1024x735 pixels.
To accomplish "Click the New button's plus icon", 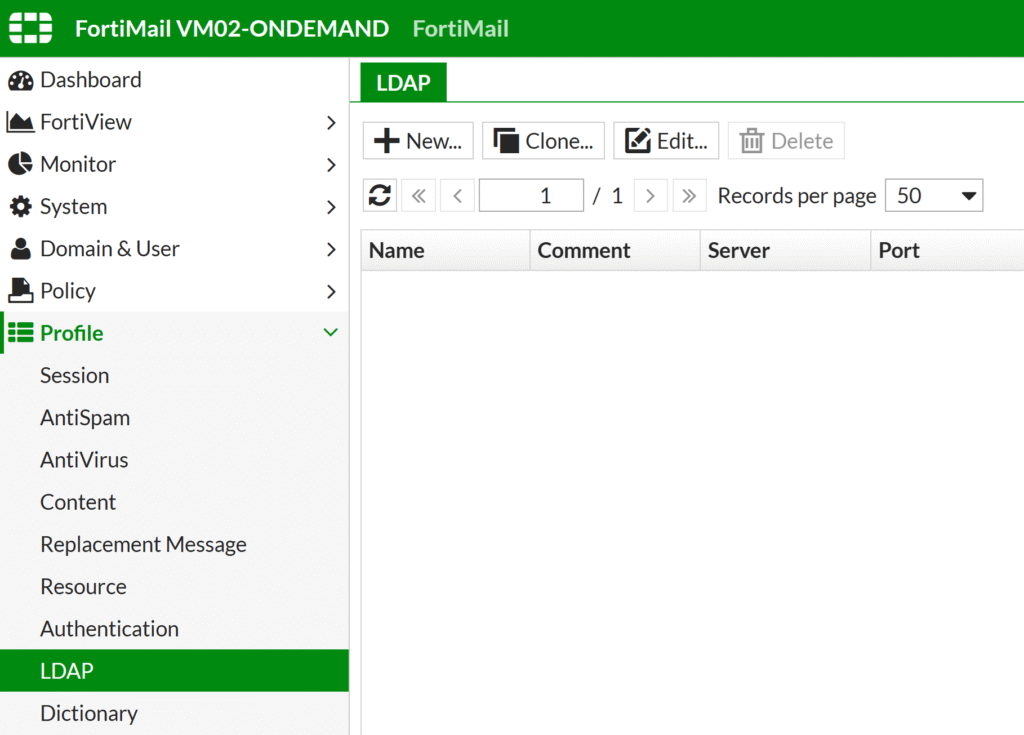I will click(x=385, y=140).
